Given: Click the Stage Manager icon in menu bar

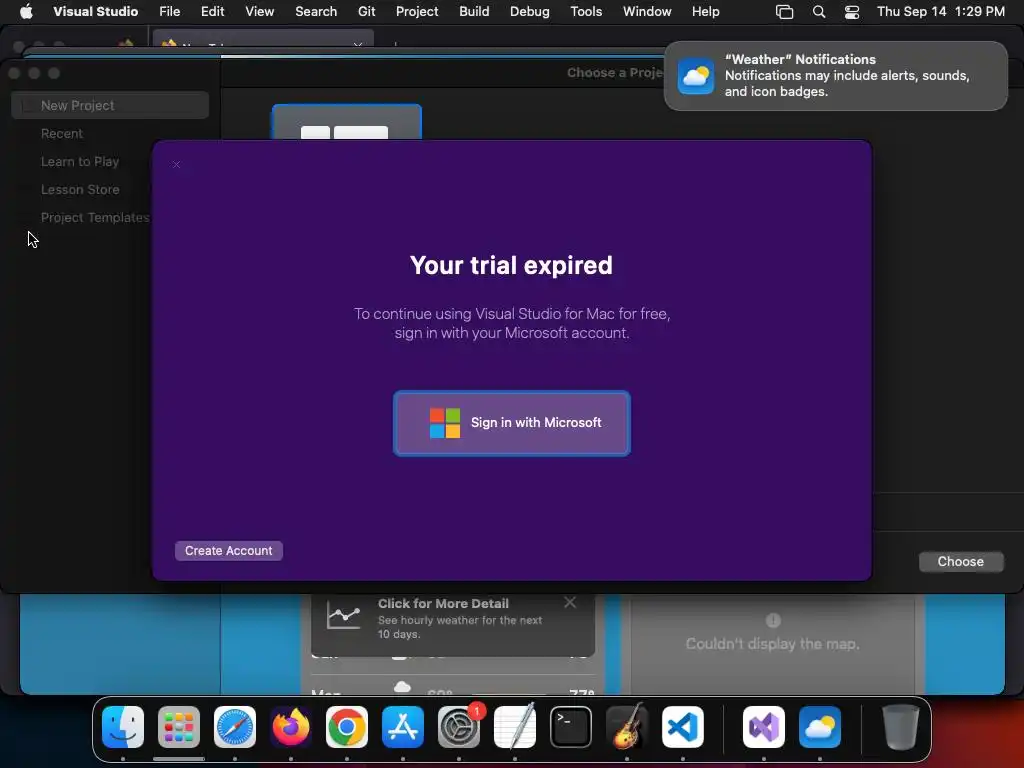Looking at the screenshot, I should point(784,12).
